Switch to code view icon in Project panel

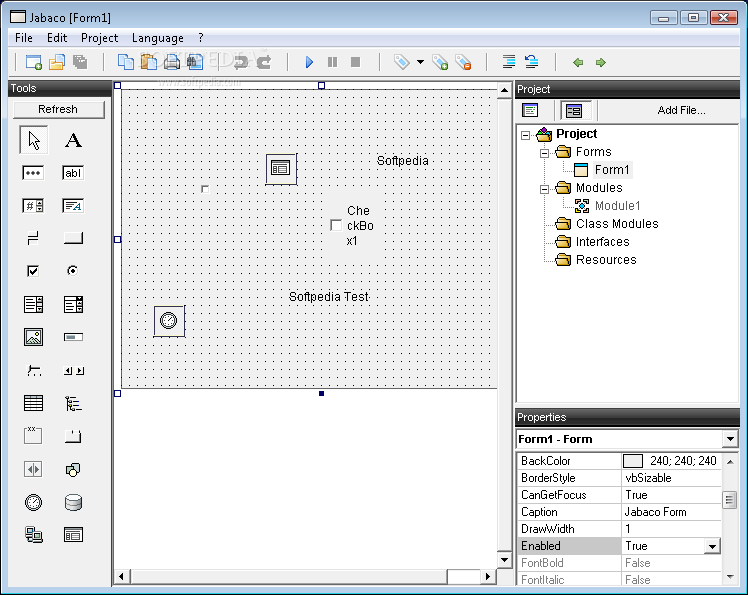click(x=530, y=110)
